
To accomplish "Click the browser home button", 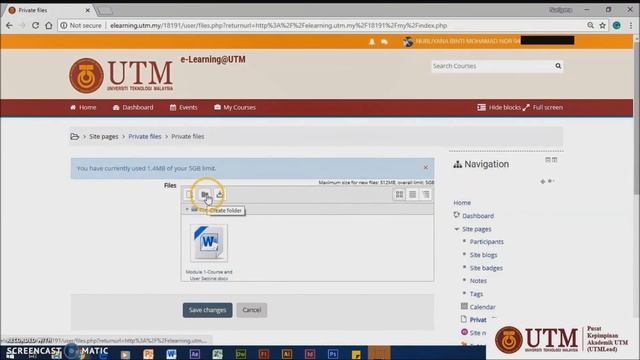I will tap(49, 25).
